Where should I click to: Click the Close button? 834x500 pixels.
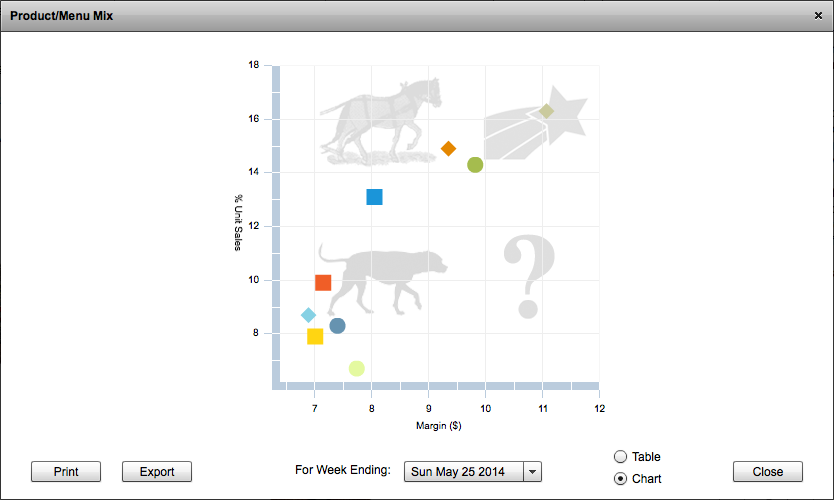[x=768, y=471]
